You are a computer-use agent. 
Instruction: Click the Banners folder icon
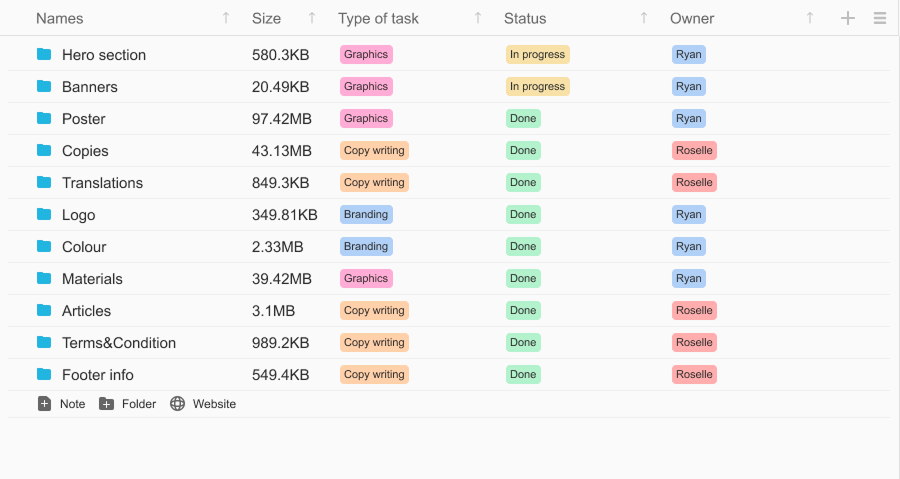pyautogui.click(x=44, y=87)
